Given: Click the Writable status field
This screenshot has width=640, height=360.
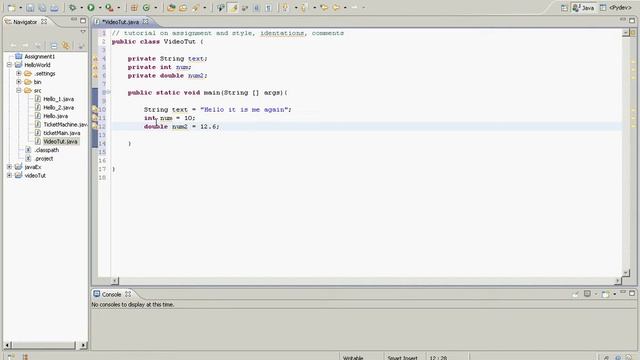Looking at the screenshot, I should [x=353, y=358].
